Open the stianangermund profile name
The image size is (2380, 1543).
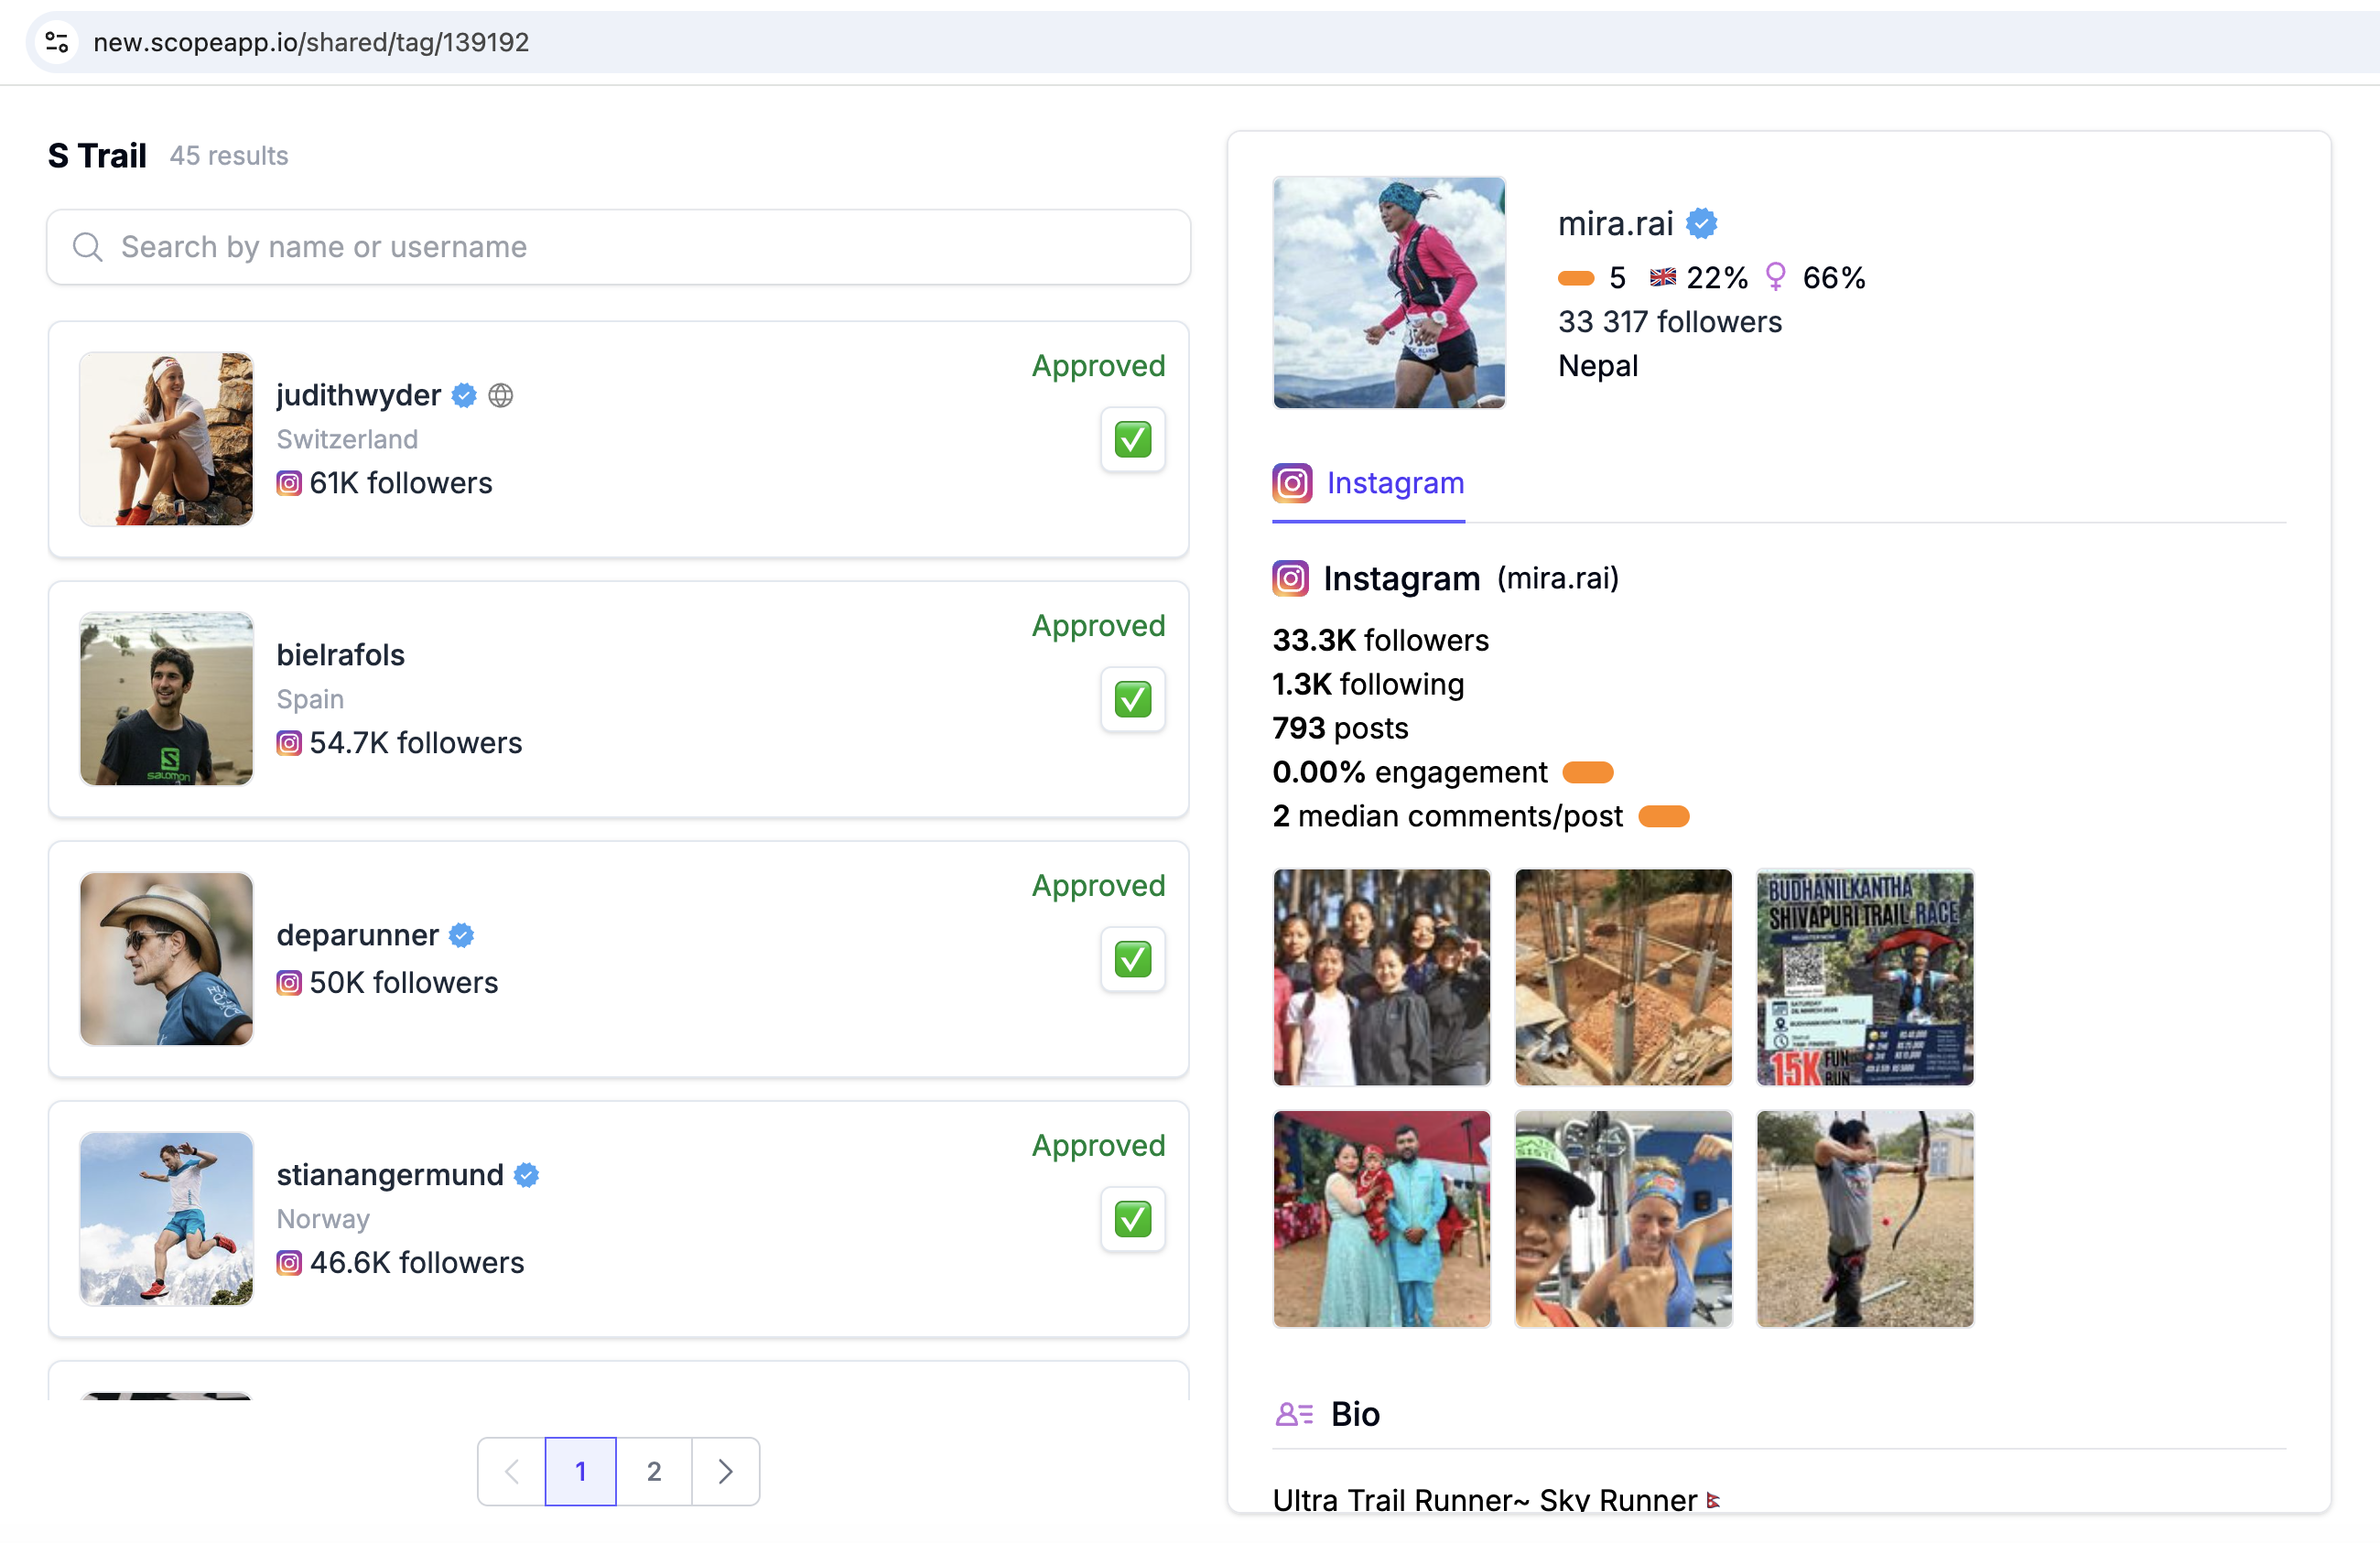tap(390, 1175)
